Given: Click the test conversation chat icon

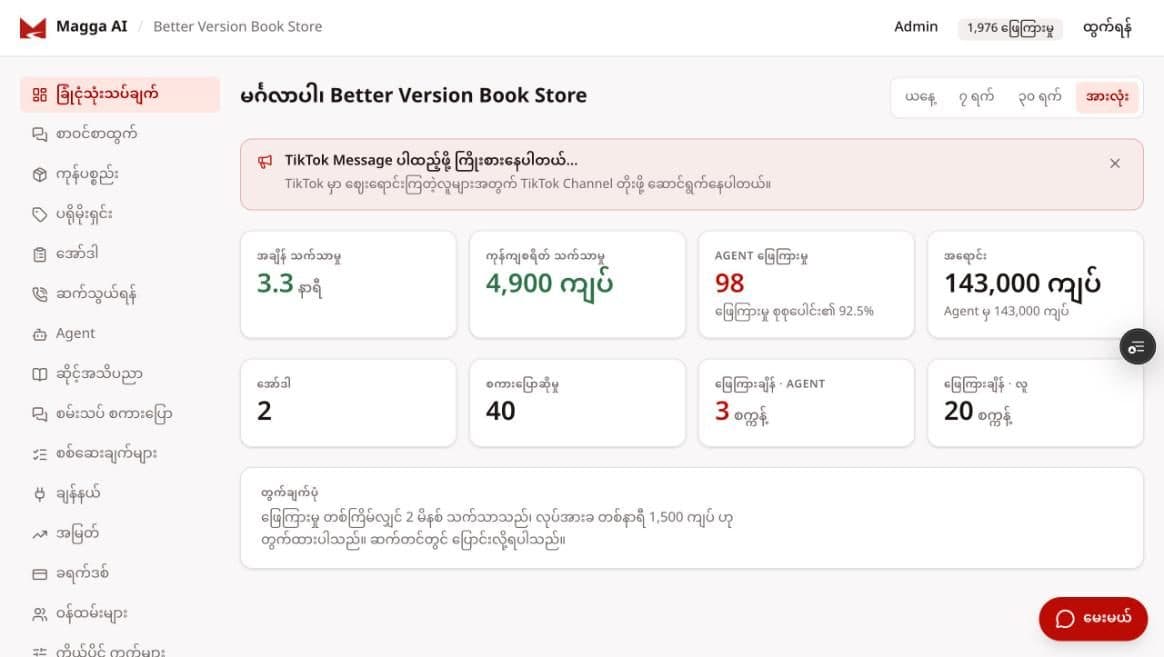Looking at the screenshot, I should tap(39, 414).
